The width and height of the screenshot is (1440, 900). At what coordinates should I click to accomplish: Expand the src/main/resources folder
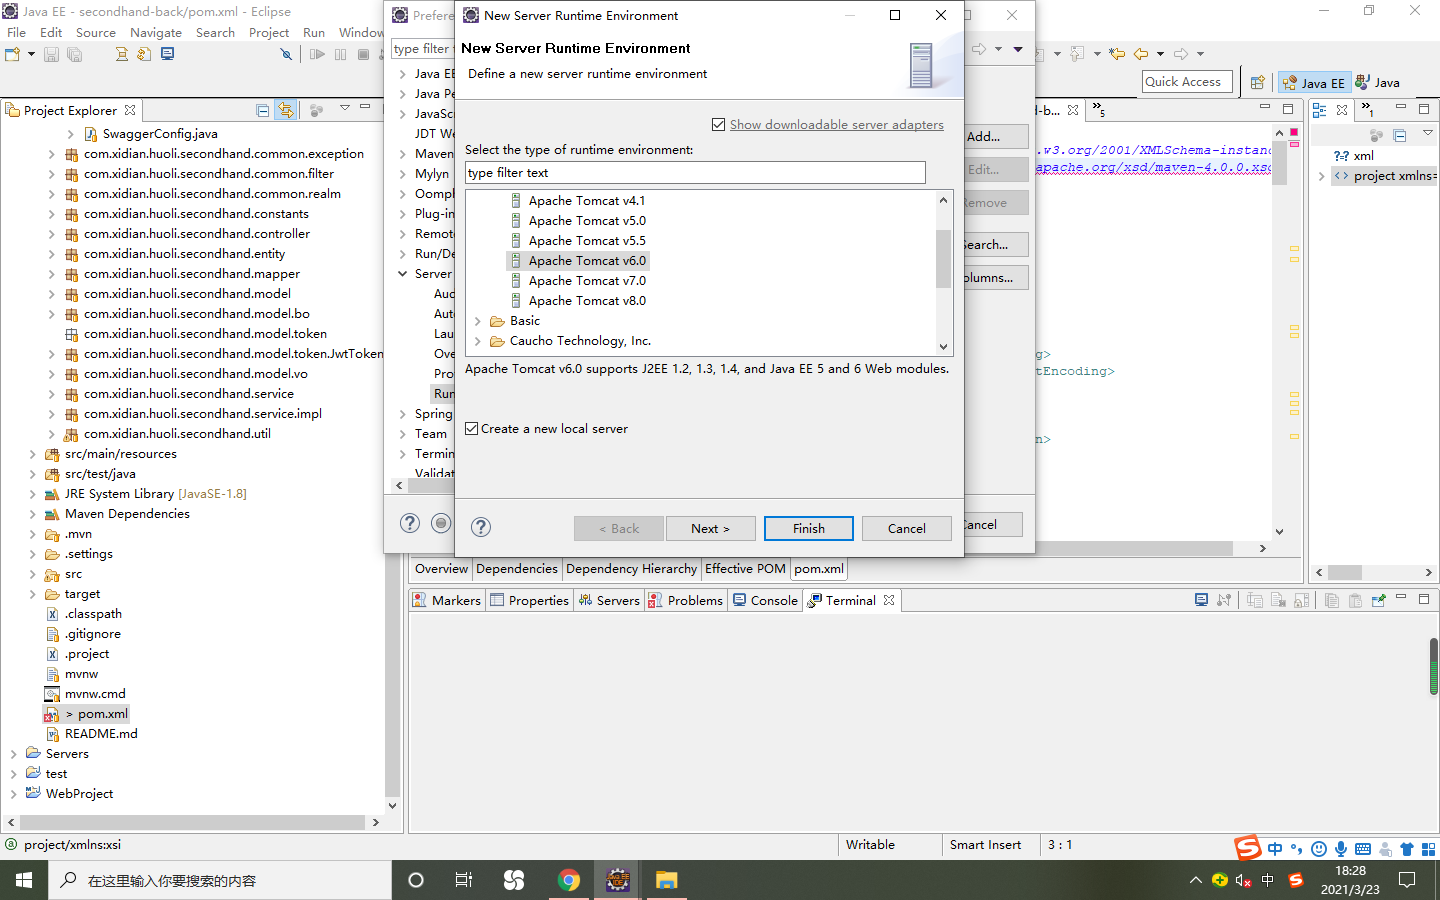(x=31, y=453)
